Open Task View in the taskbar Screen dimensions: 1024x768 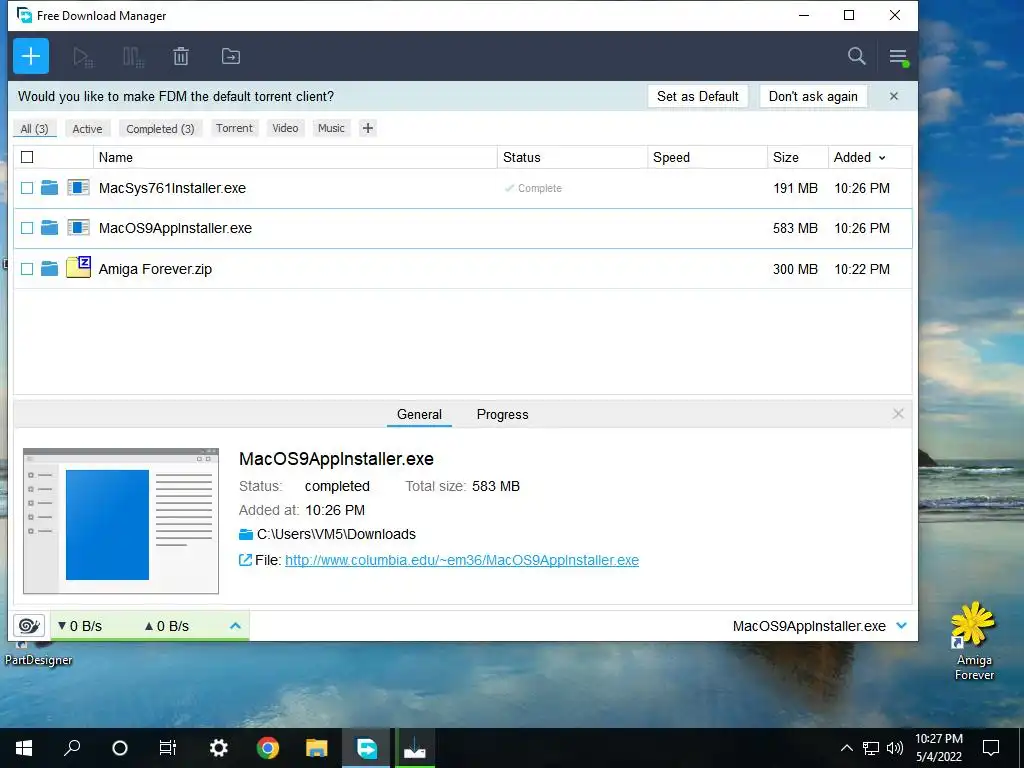click(x=168, y=748)
